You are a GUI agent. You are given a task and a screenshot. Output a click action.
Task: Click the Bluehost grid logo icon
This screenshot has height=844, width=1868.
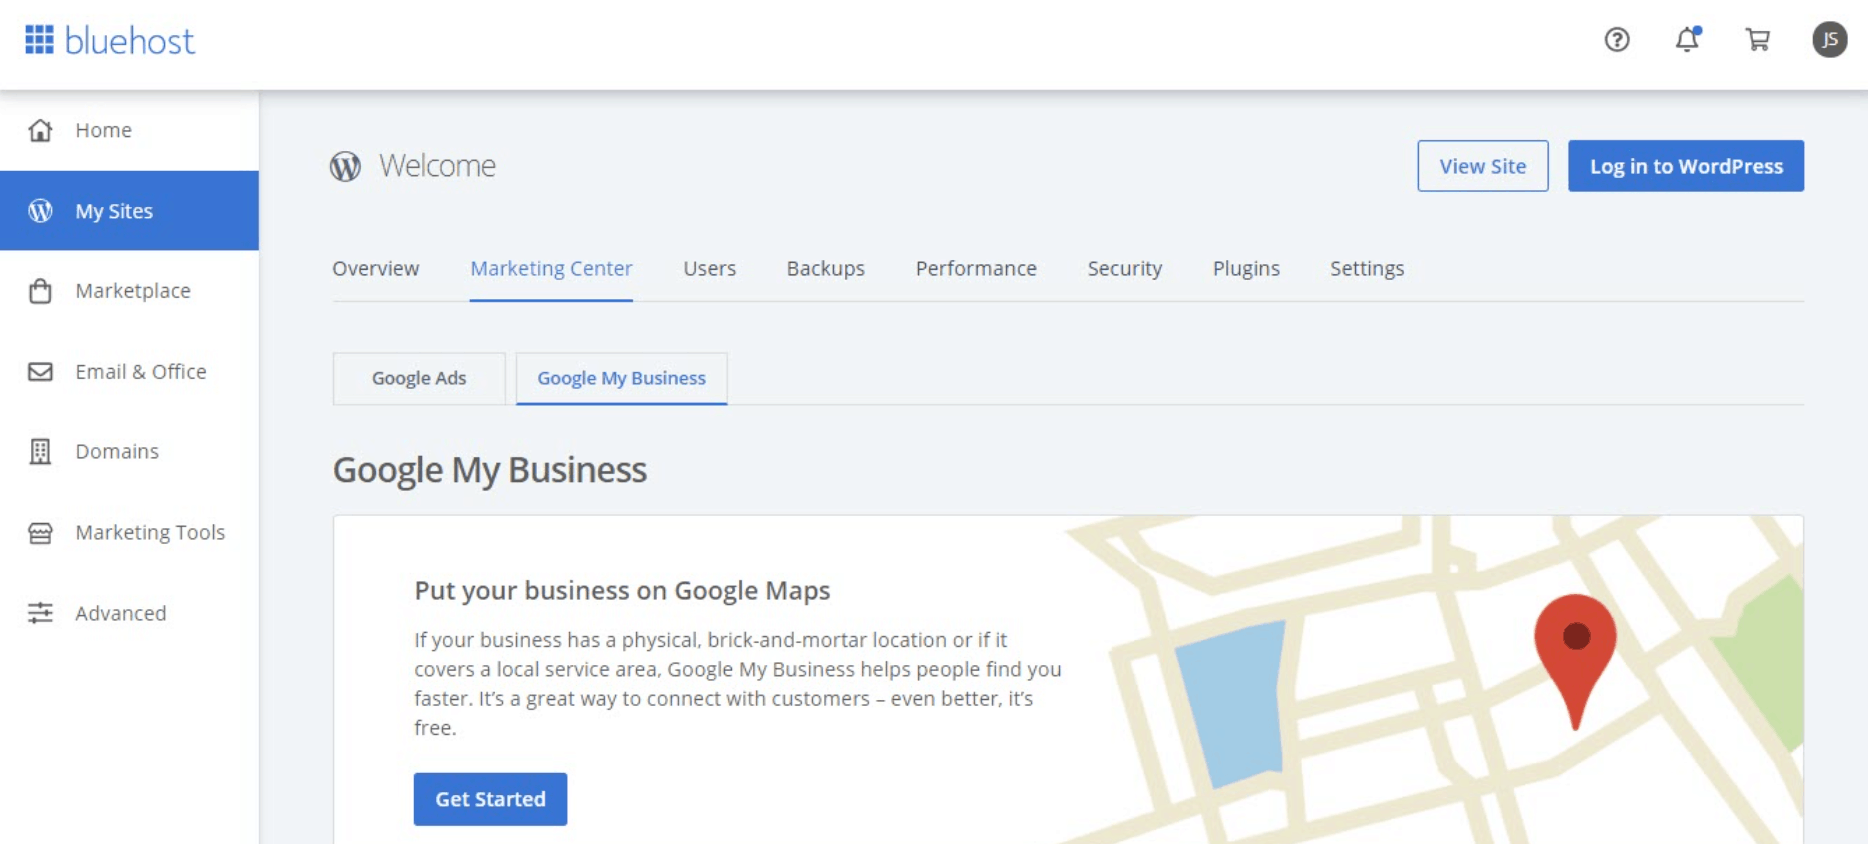[39, 40]
